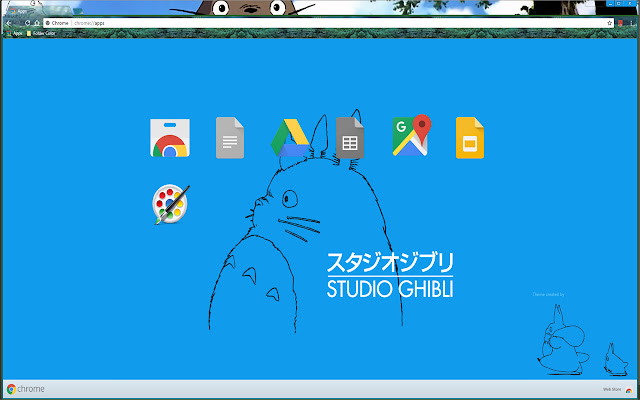This screenshot has height=400, width=640.
Task: Open the Chrome Web Store app
Action: [x=170, y=138]
